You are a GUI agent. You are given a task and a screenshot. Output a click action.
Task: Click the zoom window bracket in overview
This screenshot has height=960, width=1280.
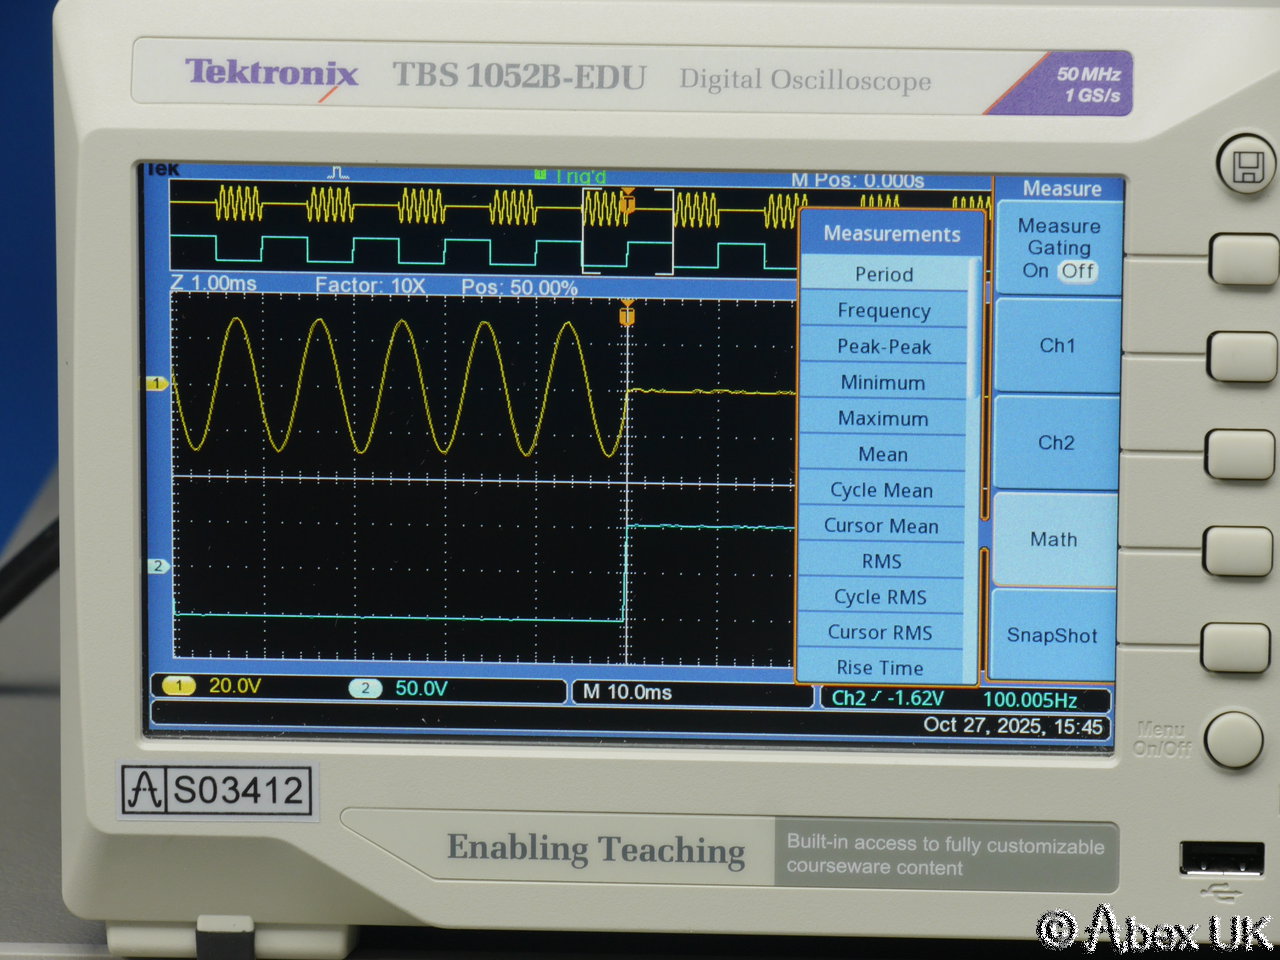coord(627,230)
